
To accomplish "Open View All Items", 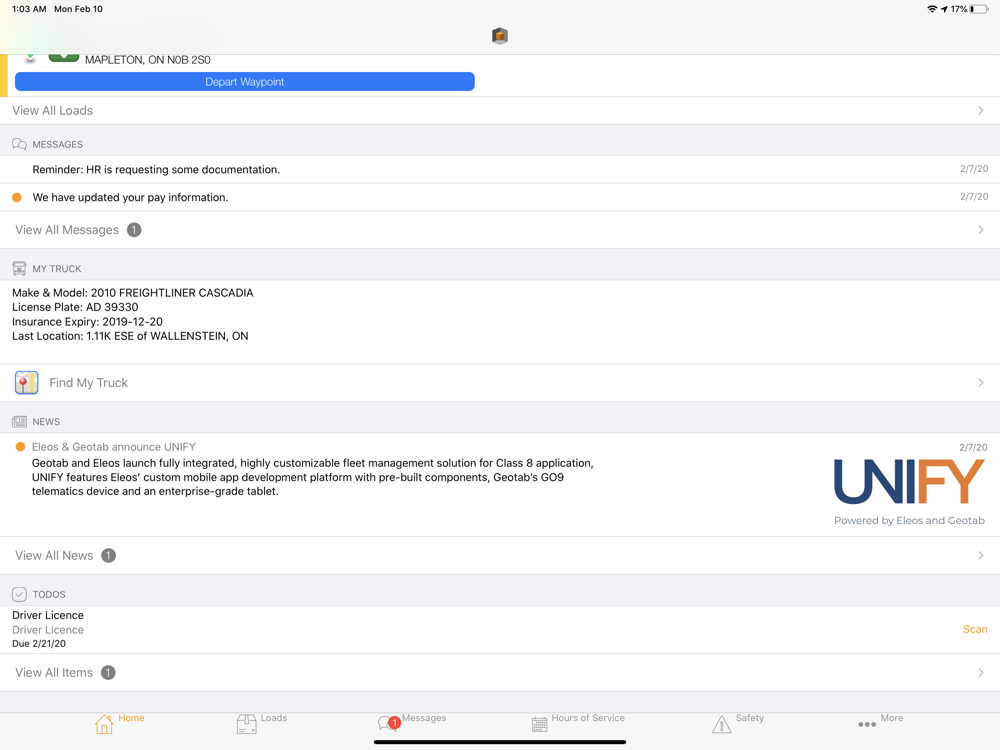I will click(500, 673).
